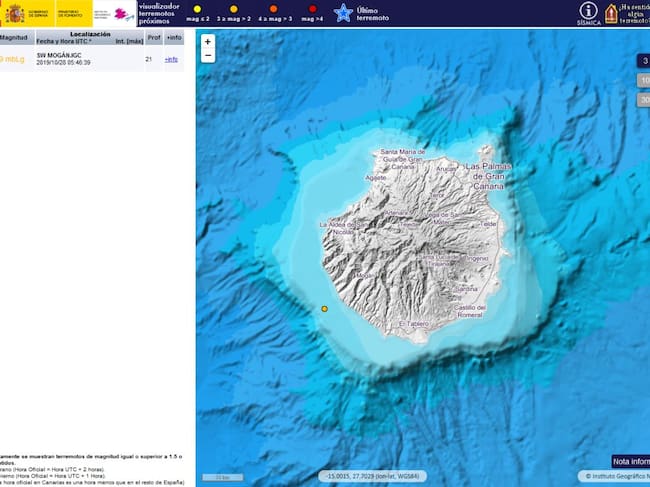Screen dimensions: 650x487
Task: Open the +info link for SW Mogán earthquake
Action: (x=172, y=60)
